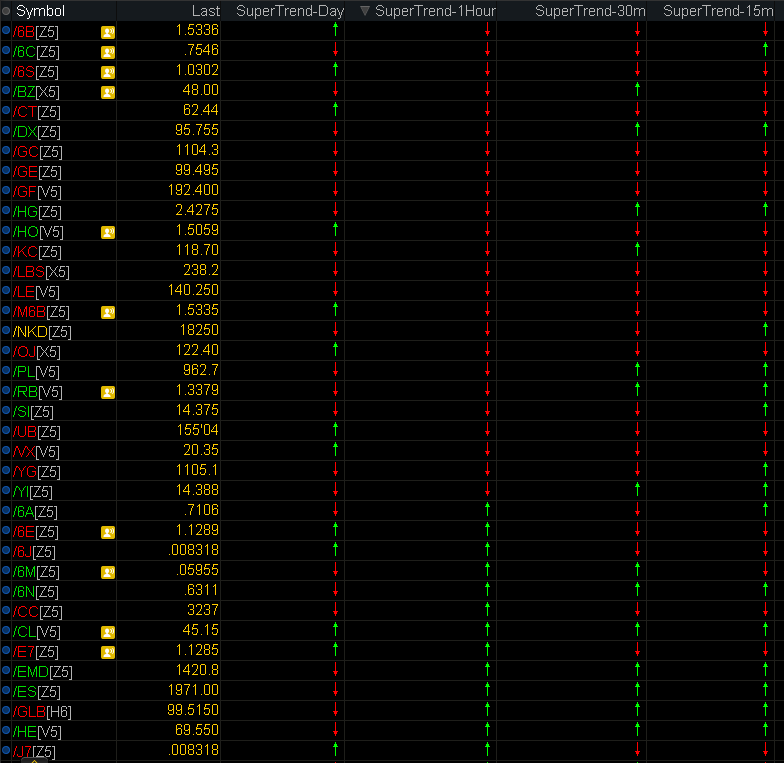
Task: Open the yellow note icon for /E7[Z5]
Action: (108, 652)
